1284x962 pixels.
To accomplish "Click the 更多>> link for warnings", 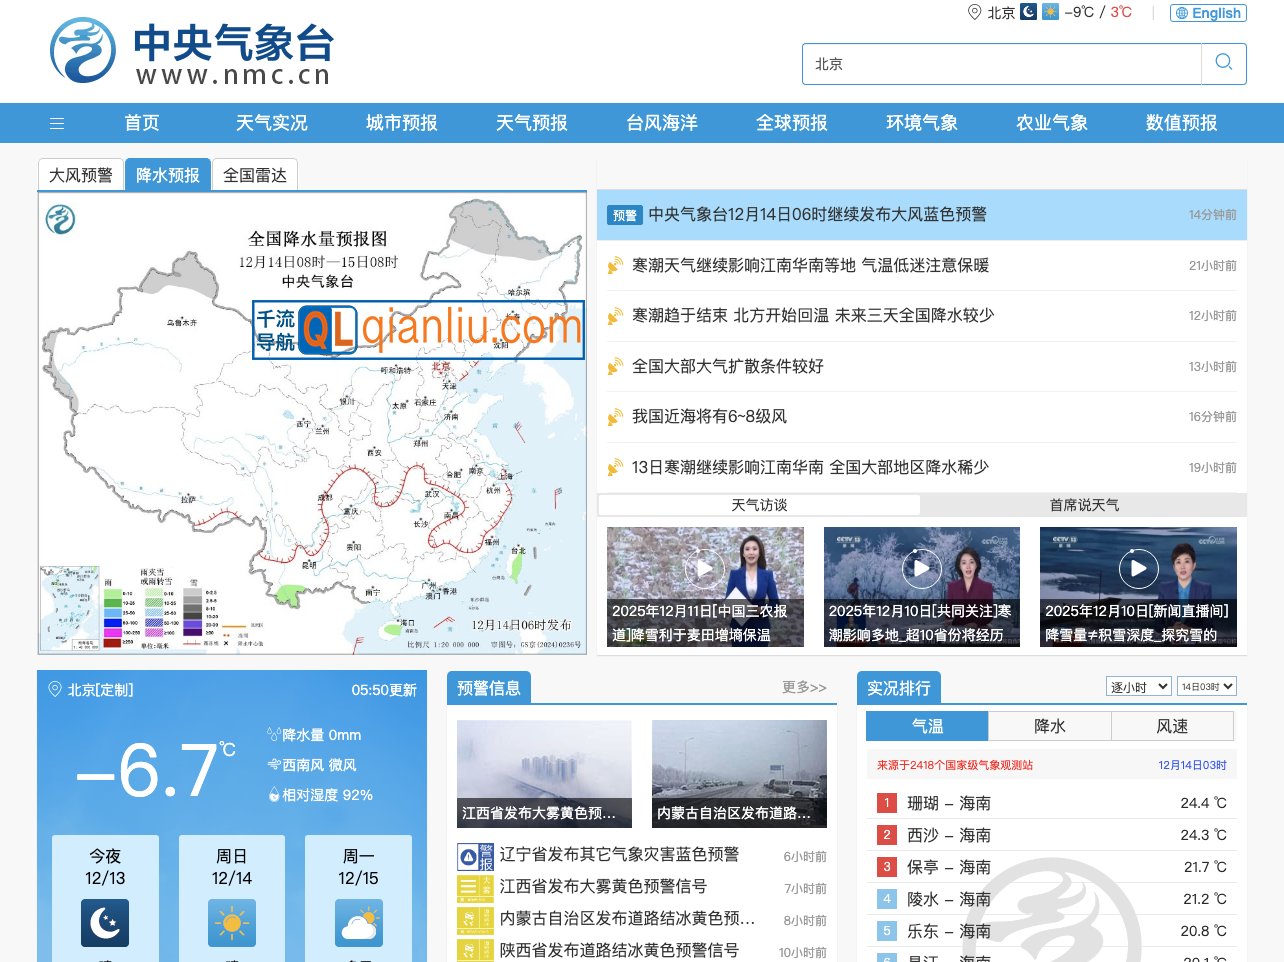I will coord(803,687).
